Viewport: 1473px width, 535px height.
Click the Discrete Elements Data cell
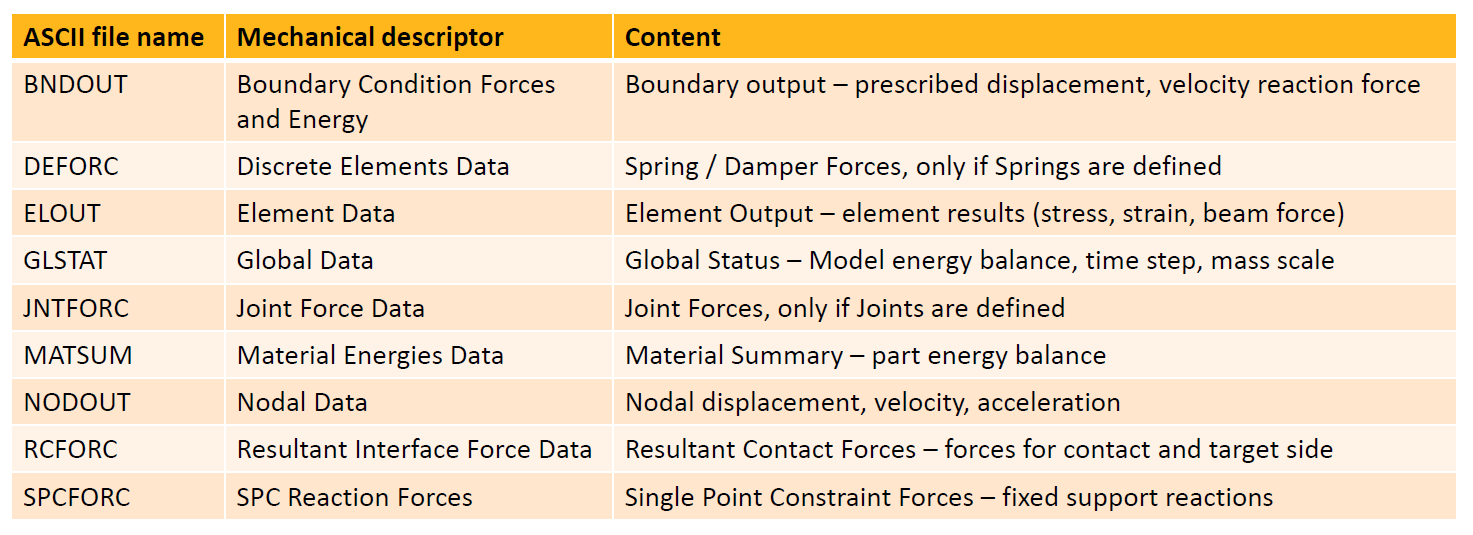click(x=419, y=166)
